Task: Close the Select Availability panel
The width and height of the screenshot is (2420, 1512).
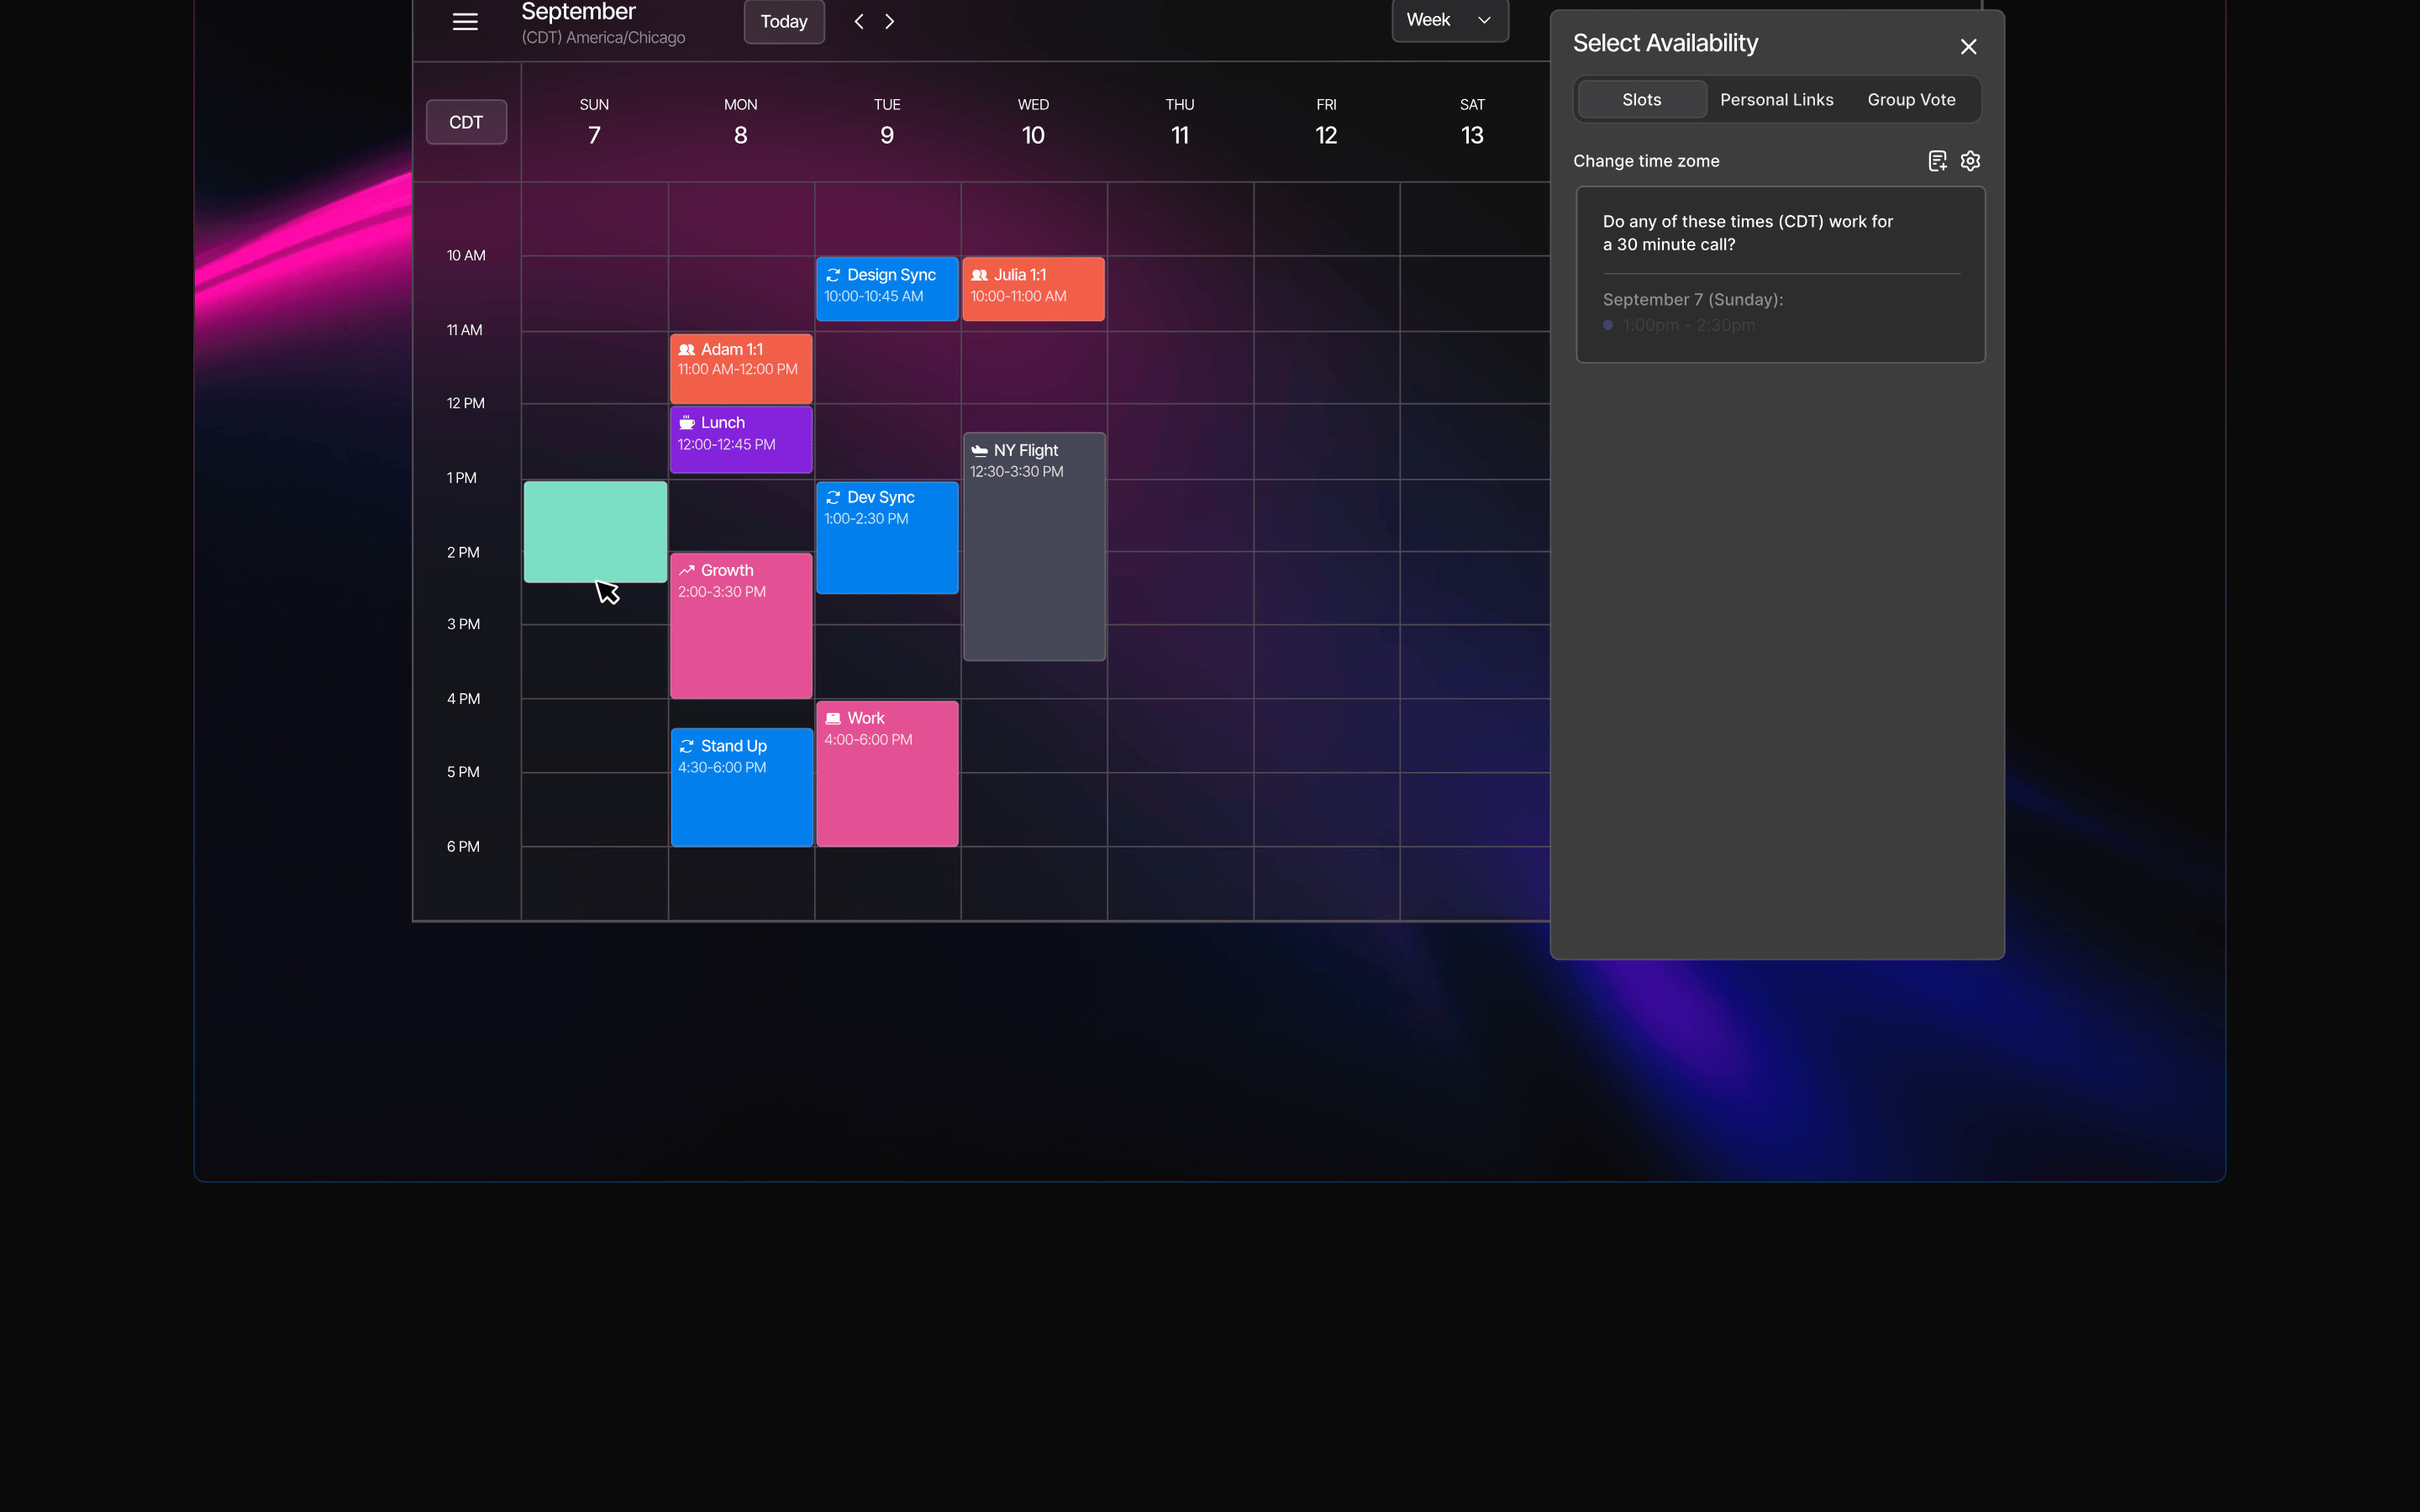Action: (1968, 46)
